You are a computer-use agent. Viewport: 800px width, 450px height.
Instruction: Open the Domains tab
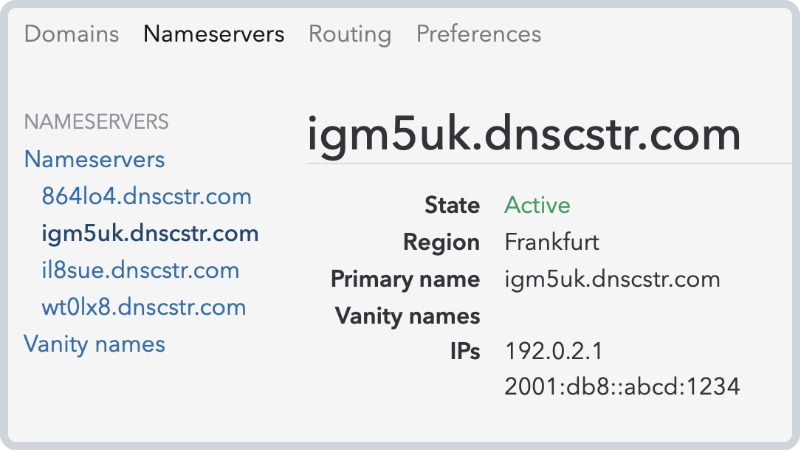71,34
